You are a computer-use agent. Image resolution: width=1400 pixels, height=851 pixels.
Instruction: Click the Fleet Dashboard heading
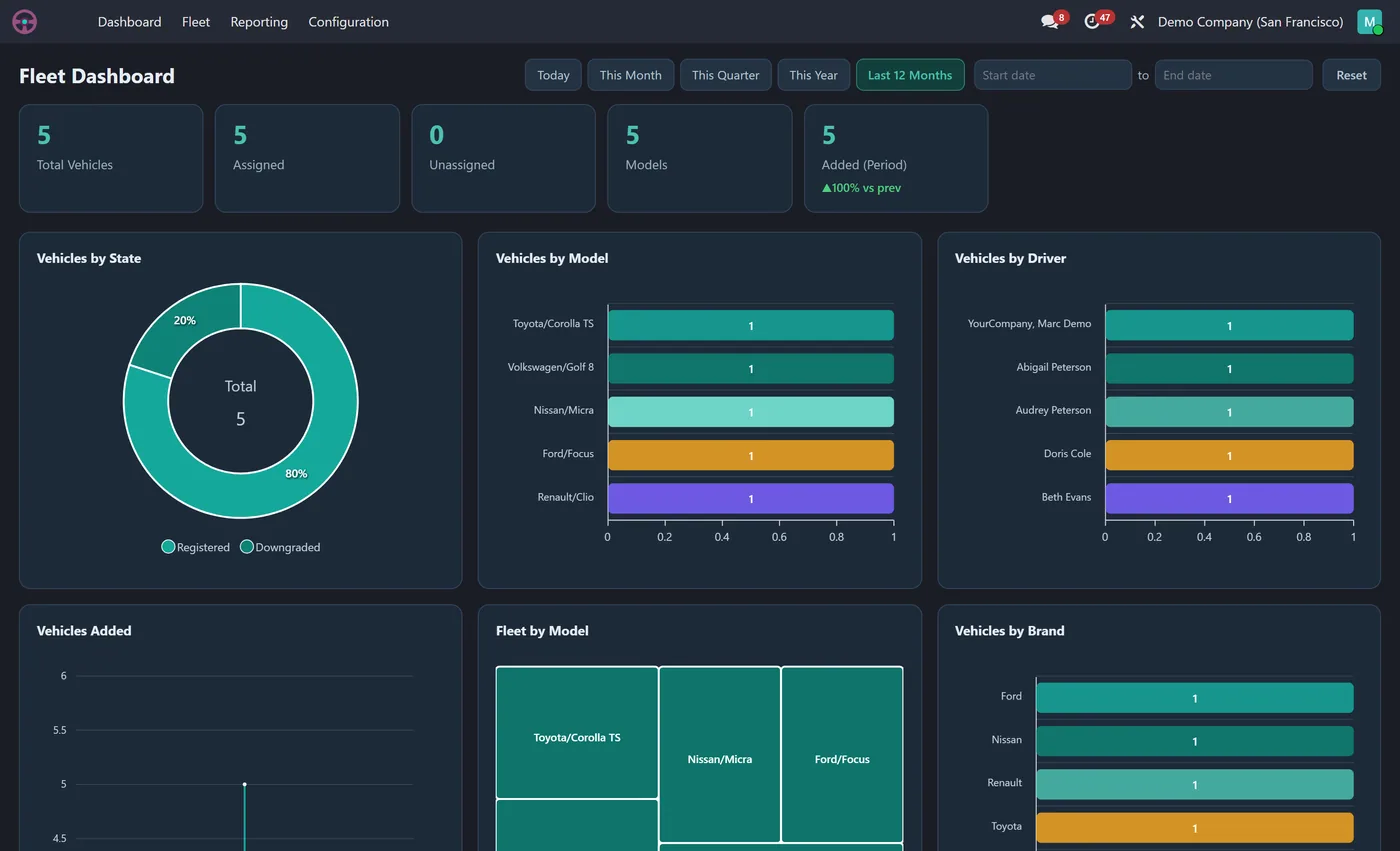coord(97,76)
